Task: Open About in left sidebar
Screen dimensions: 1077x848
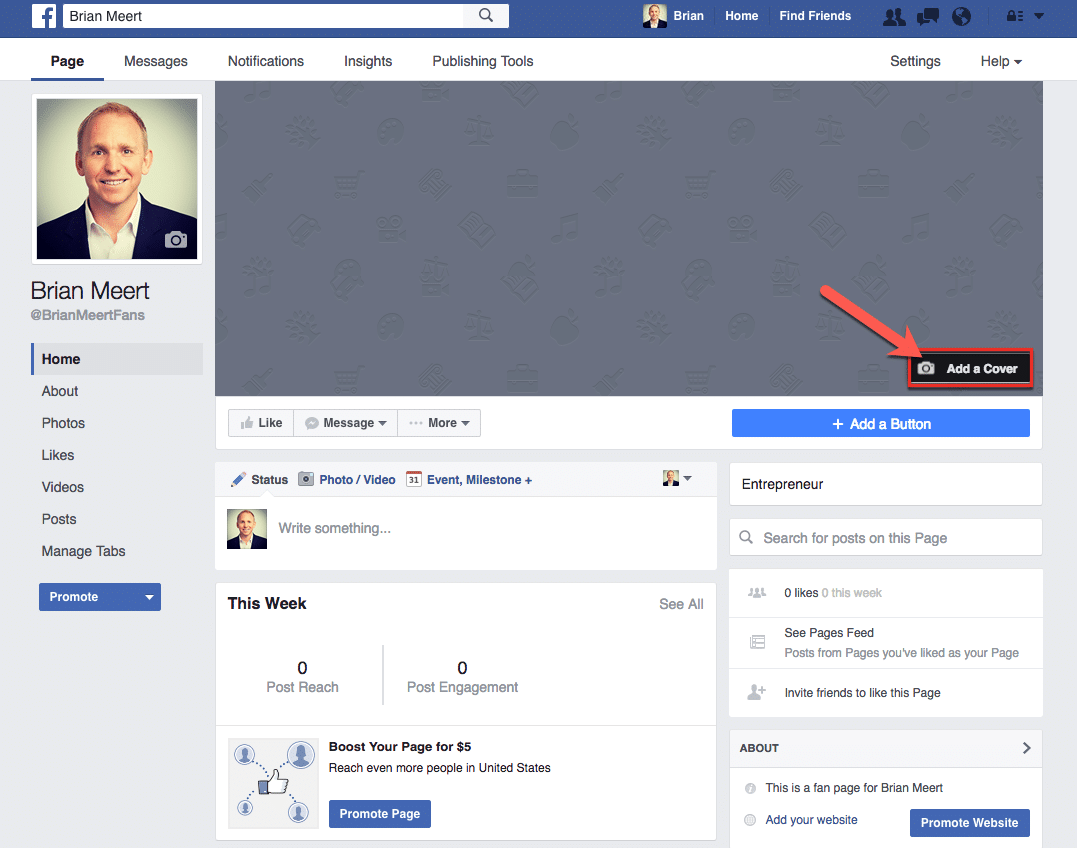Action: point(60,391)
